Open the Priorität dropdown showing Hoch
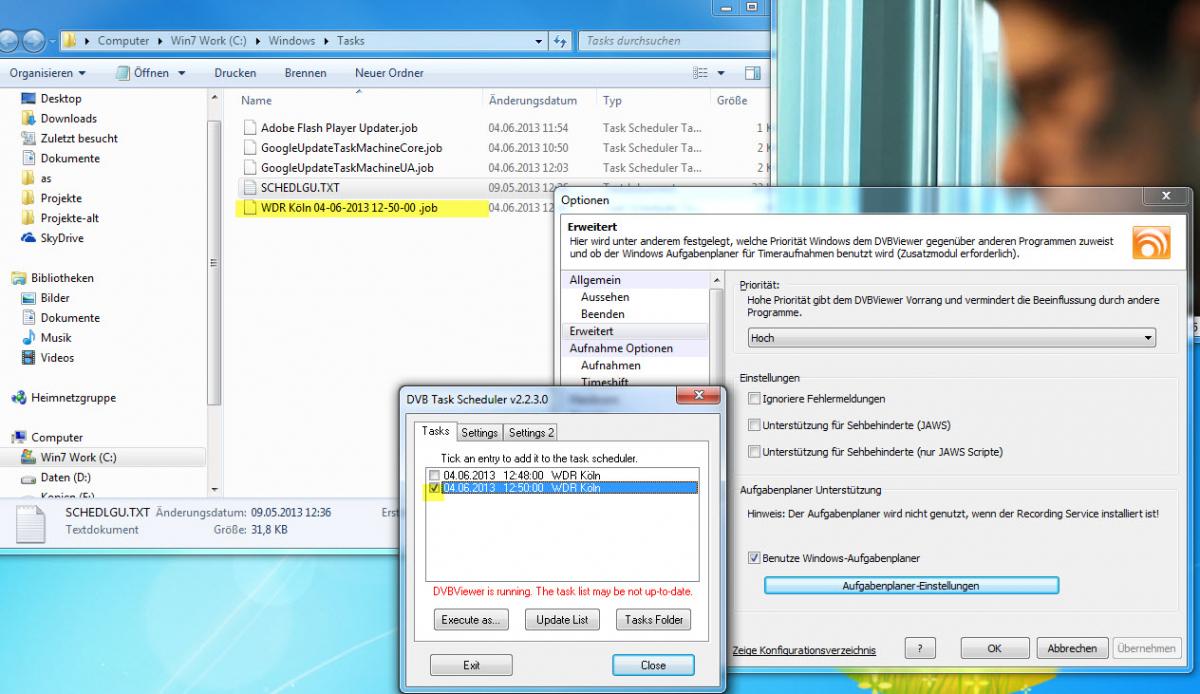 coord(952,338)
